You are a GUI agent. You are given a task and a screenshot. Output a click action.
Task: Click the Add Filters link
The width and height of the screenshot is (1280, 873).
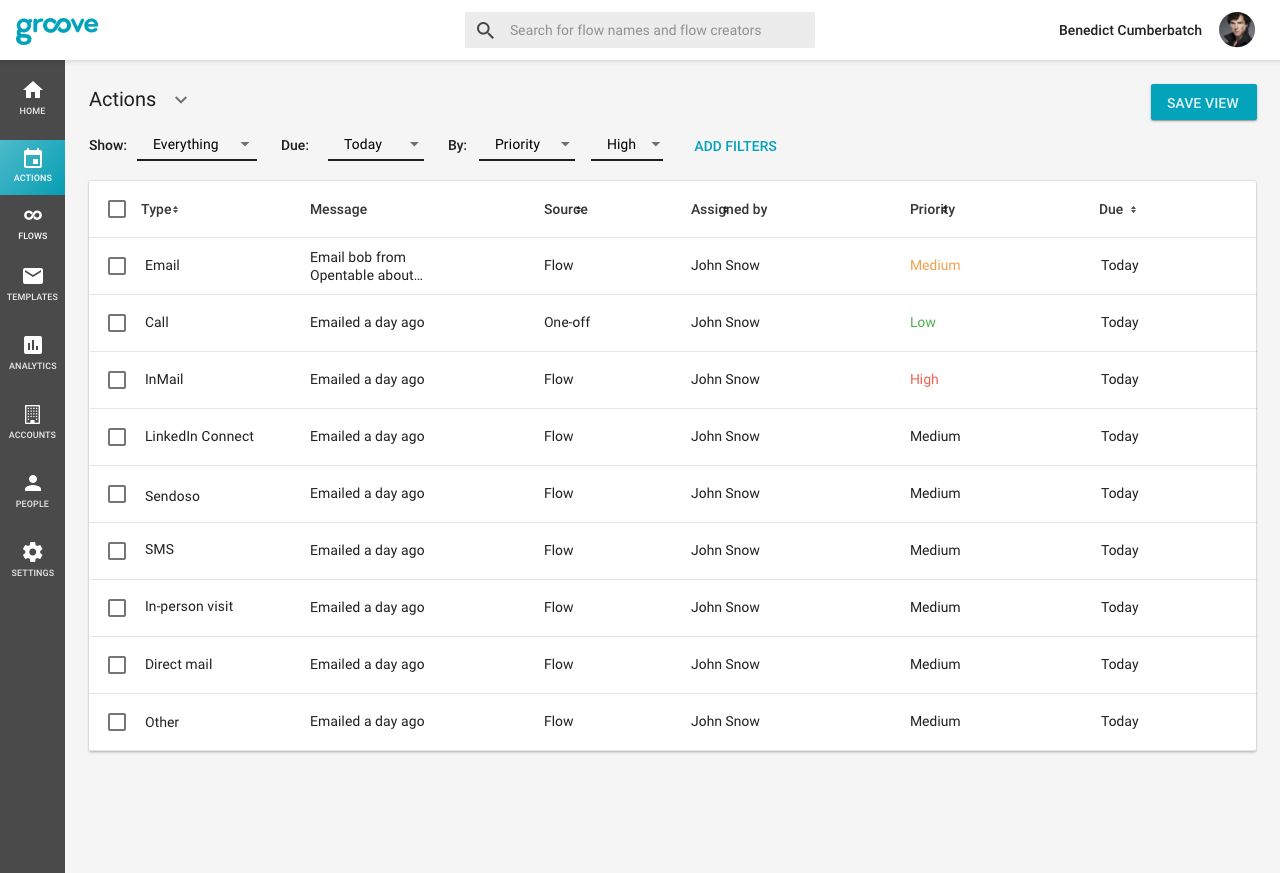[735, 146]
